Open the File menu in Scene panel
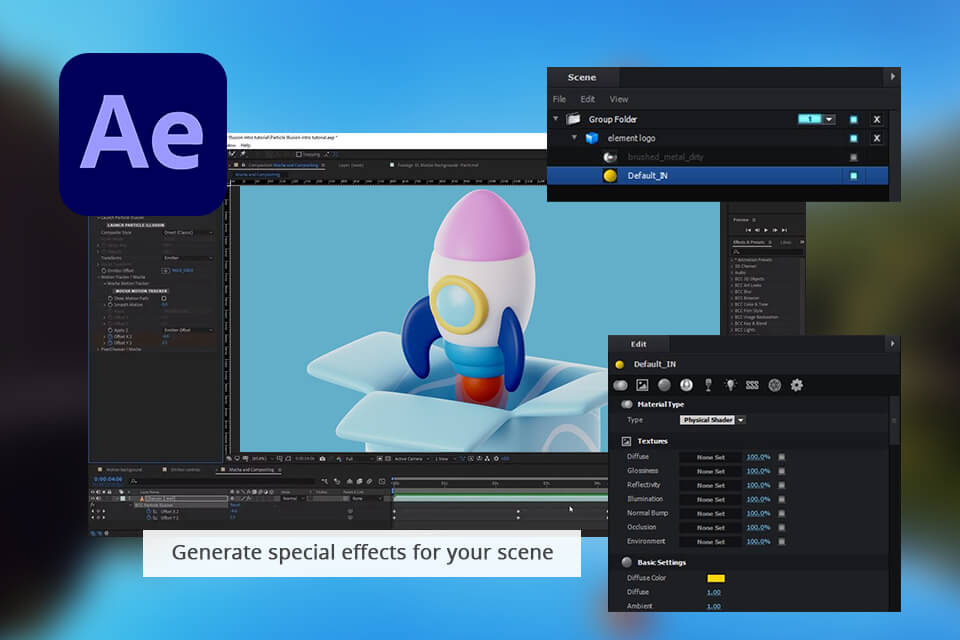The width and height of the screenshot is (960, 640). click(560, 99)
